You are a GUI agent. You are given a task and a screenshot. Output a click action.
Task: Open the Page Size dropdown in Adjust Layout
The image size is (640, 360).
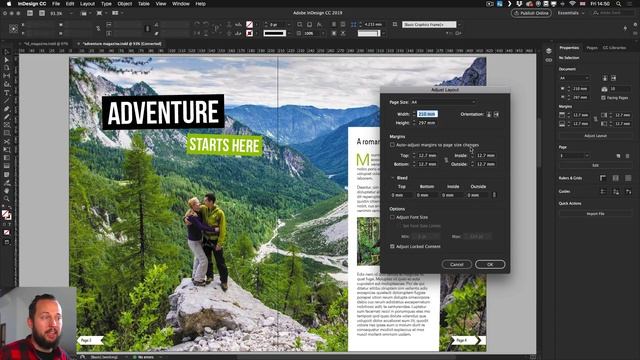444,102
